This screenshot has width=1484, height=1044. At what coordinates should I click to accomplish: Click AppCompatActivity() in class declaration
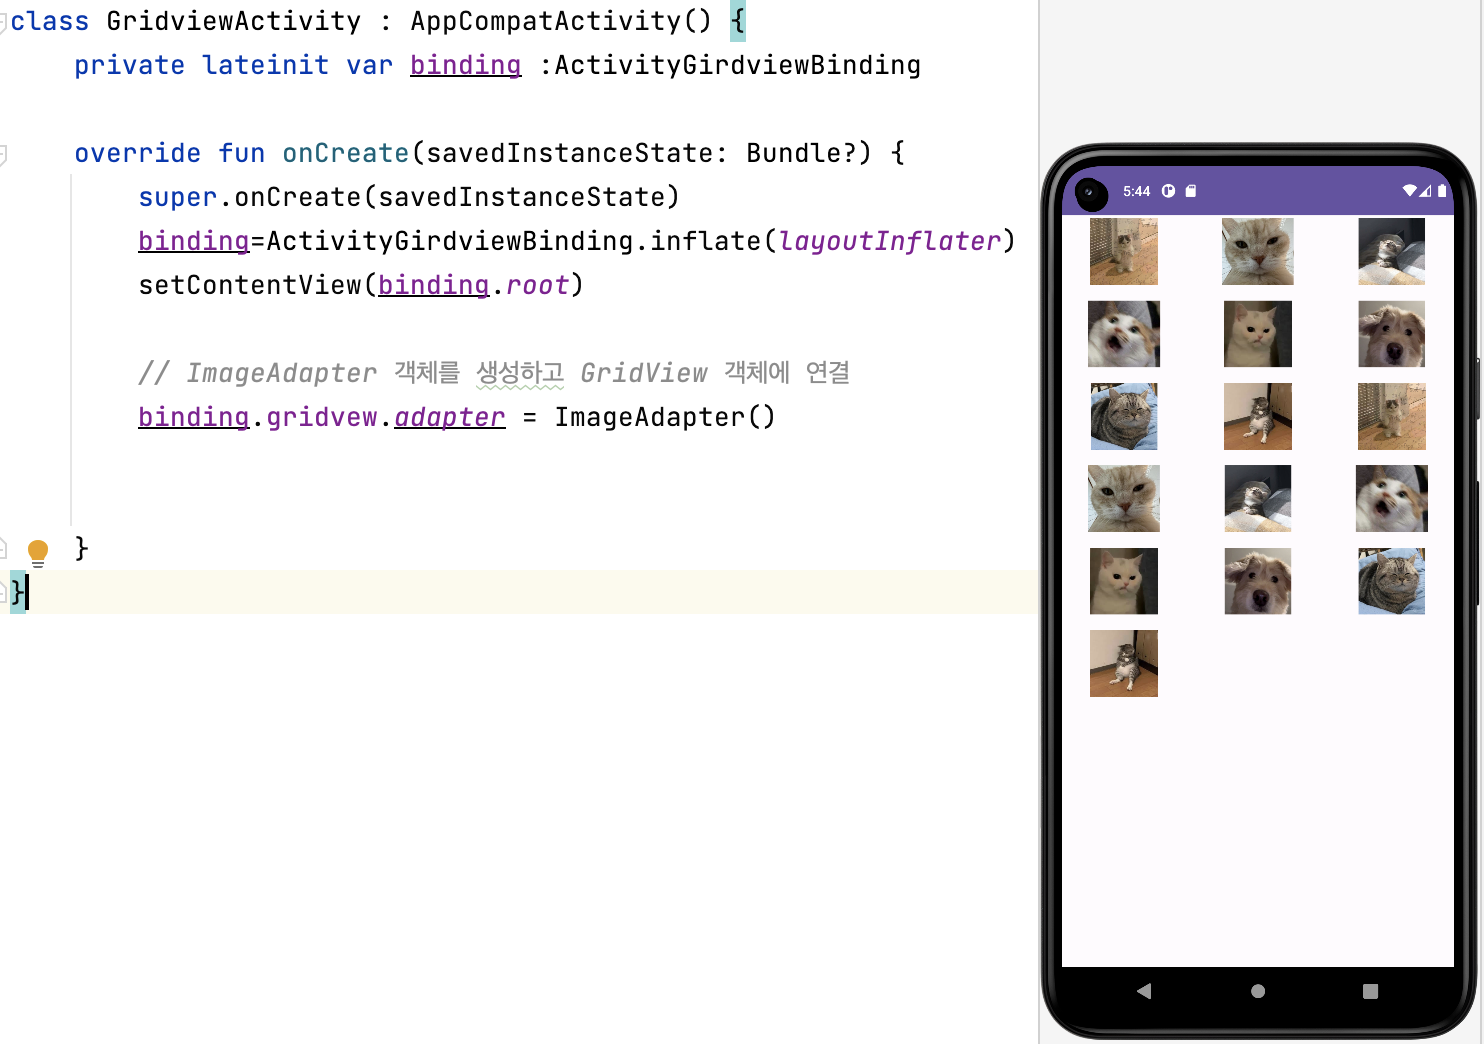(561, 21)
